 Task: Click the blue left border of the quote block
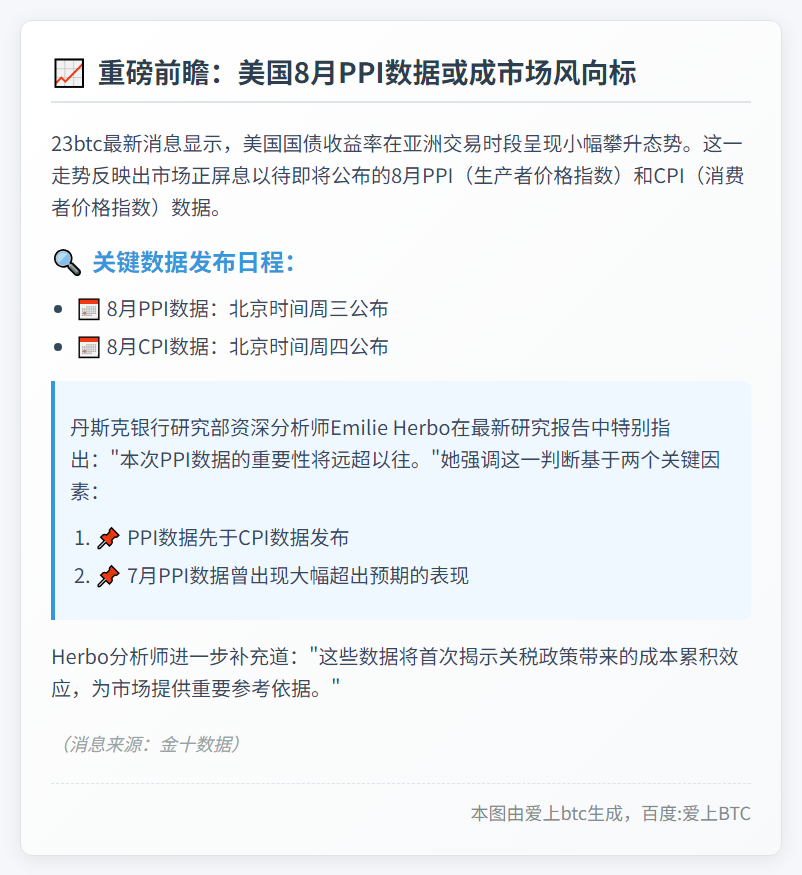tap(53, 500)
